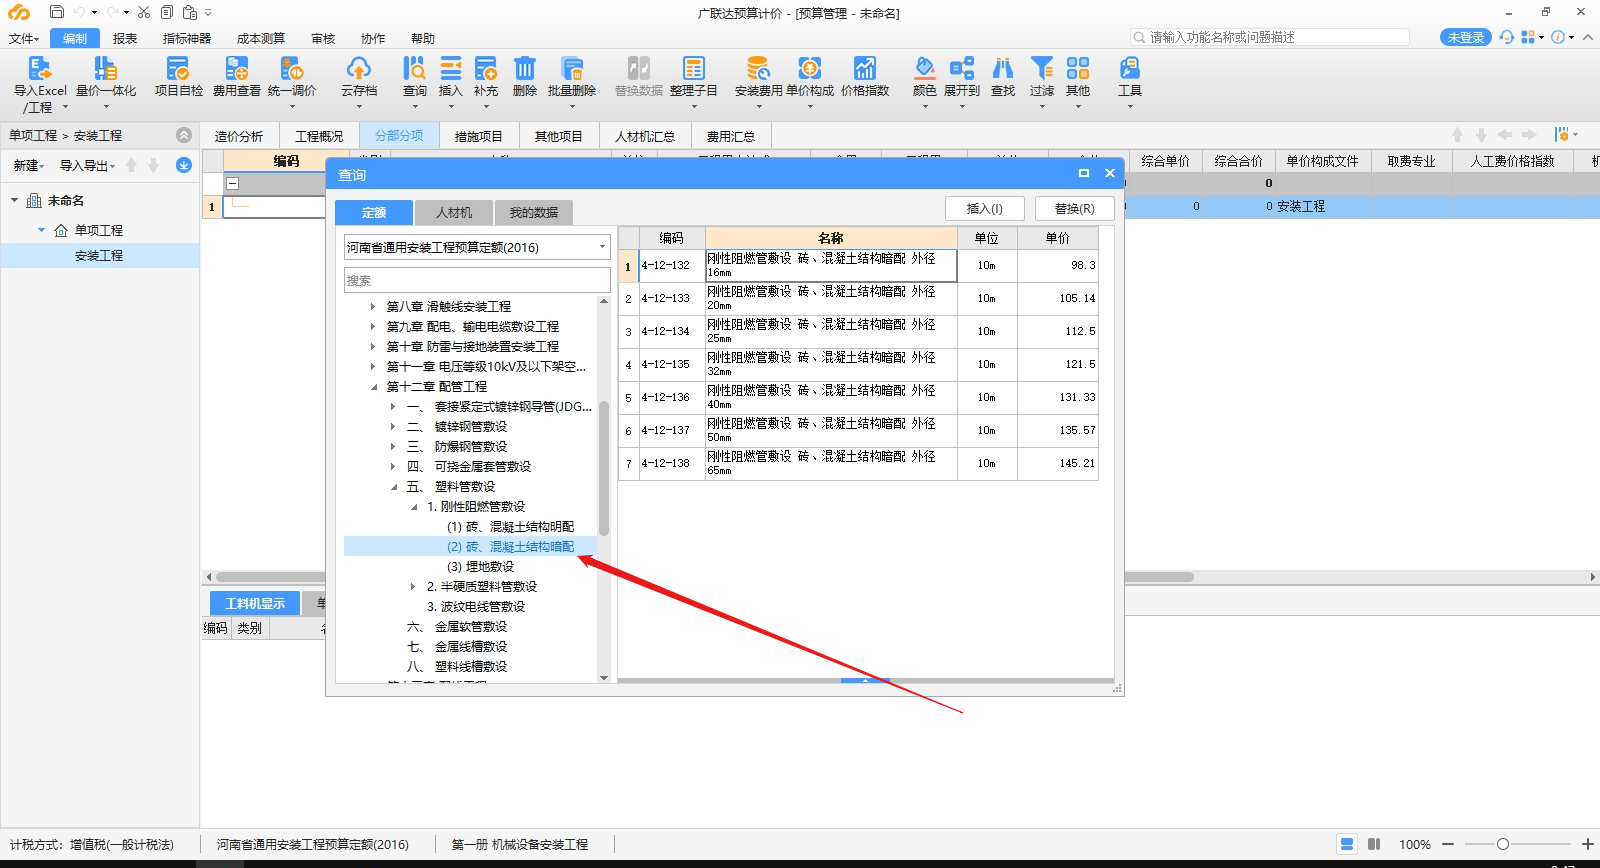Collapse the 未命名 project tree node
This screenshot has height=868, width=1600.
click(14, 200)
